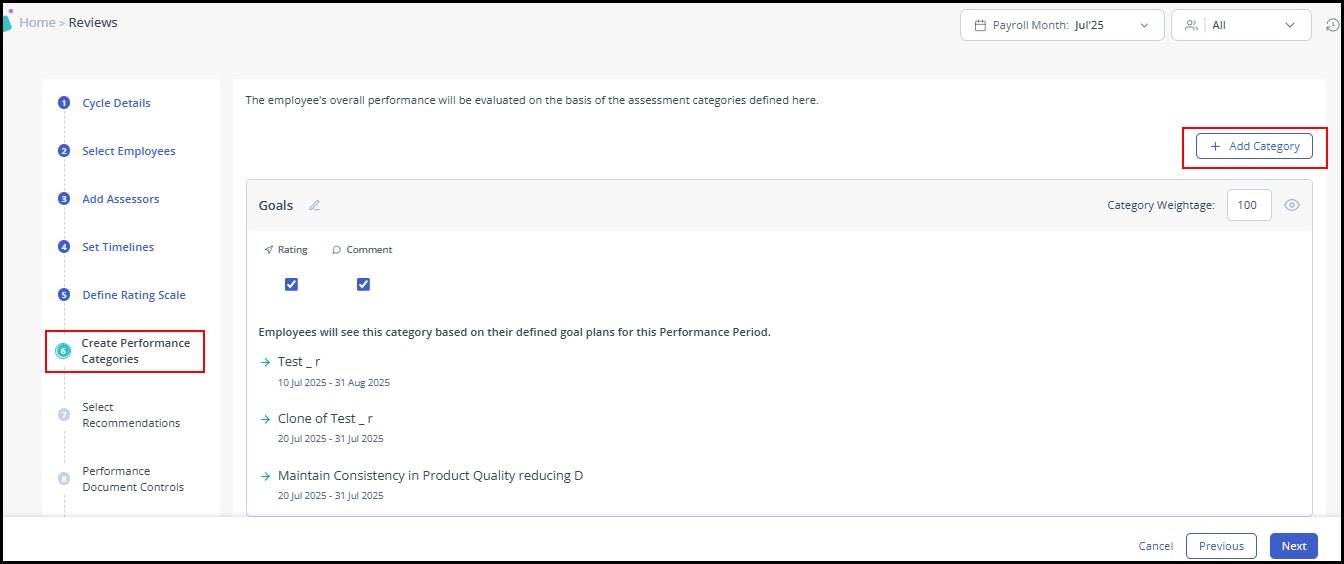Screen dimensions: 1344x564
Task: Click the arrow icon beside Test _ r goal
Action: point(265,362)
